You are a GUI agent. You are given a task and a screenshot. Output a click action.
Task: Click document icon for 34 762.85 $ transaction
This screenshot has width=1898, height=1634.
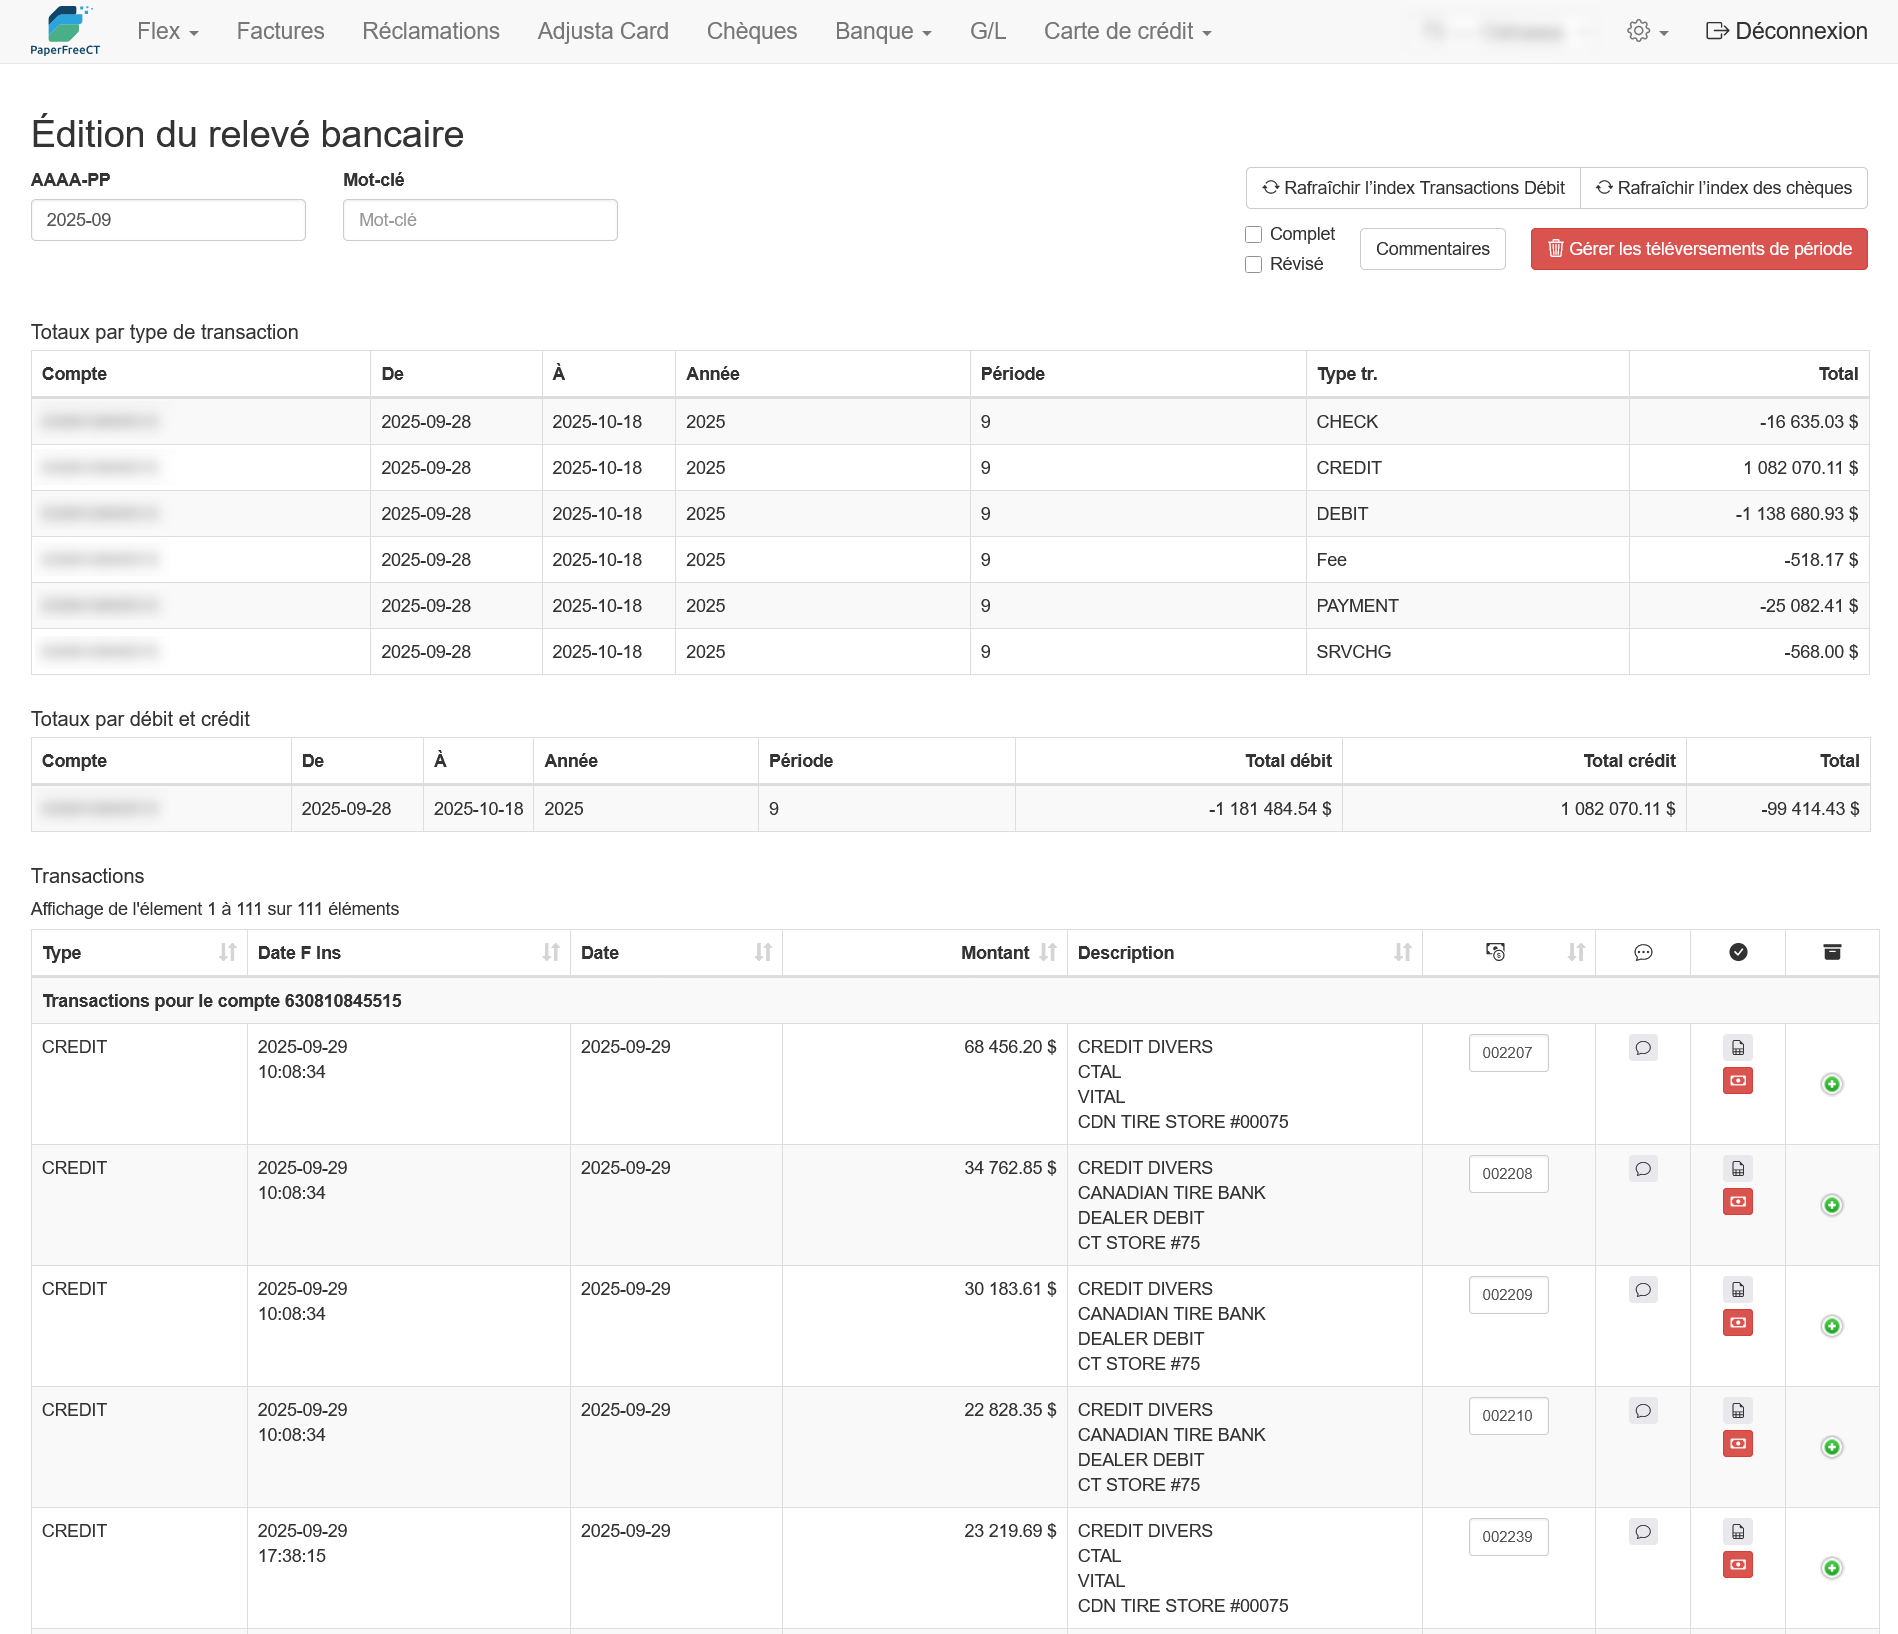[x=1737, y=1169]
